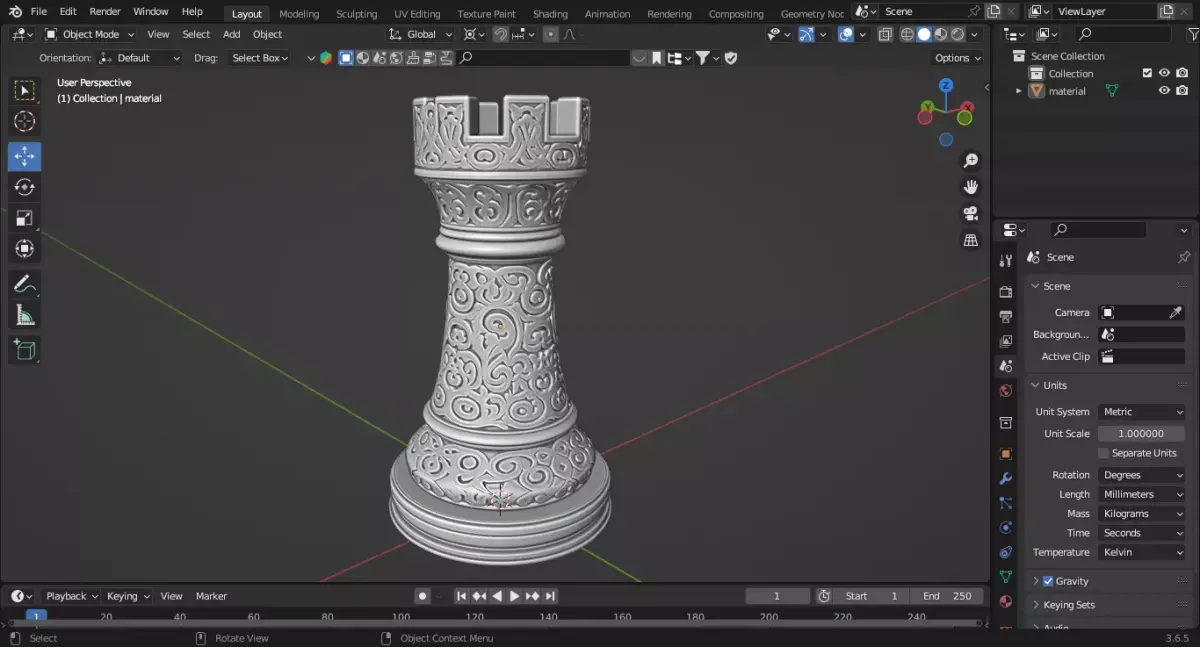Image resolution: width=1200 pixels, height=647 pixels.
Task: Open the Render properties tab
Action: click(1006, 292)
